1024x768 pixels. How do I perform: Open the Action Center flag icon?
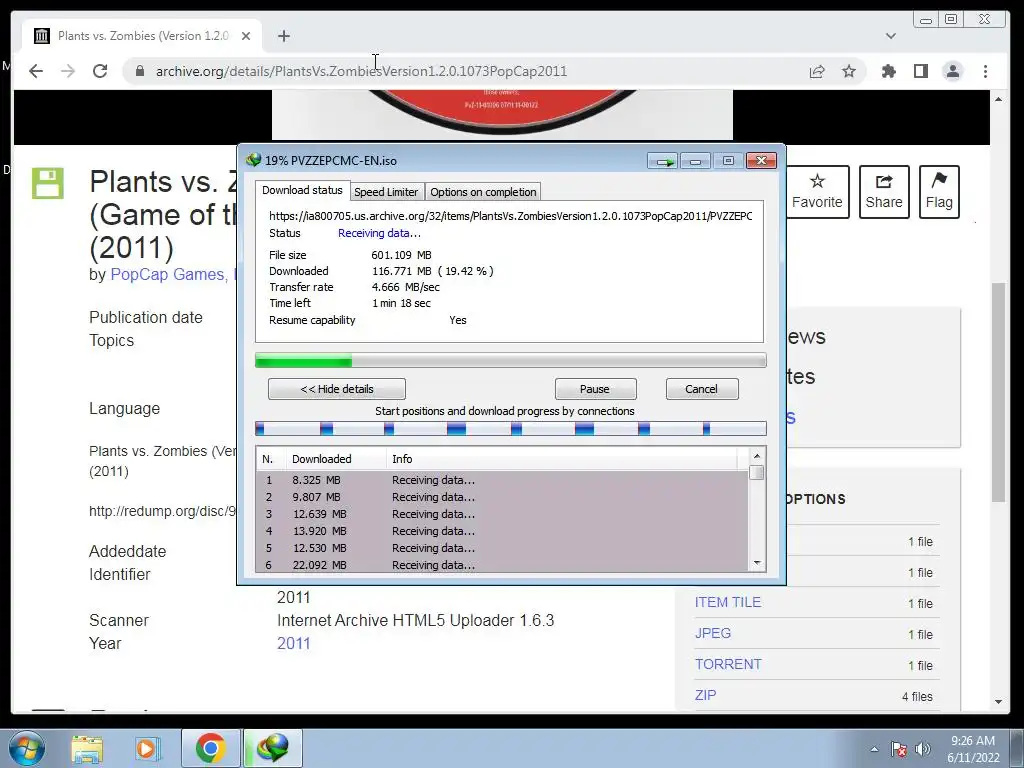899,749
